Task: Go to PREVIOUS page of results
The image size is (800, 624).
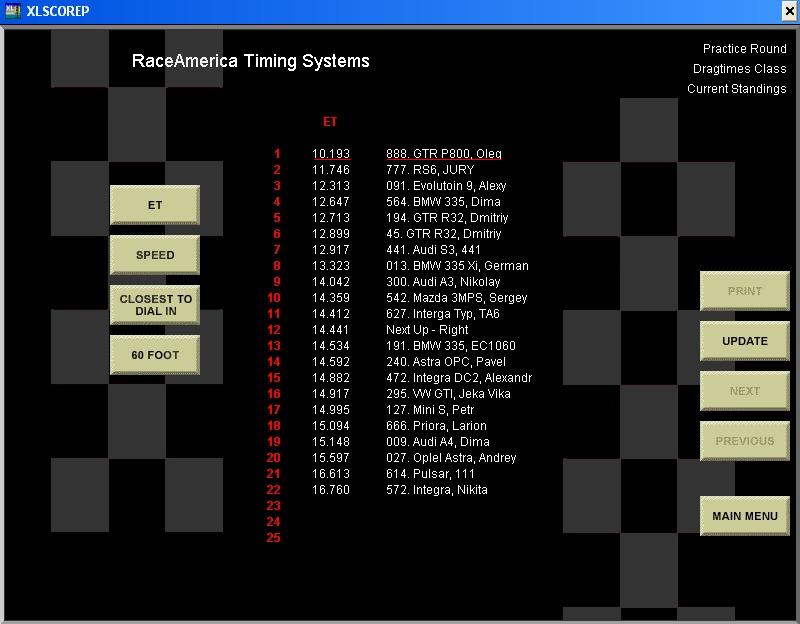Action: tap(745, 441)
